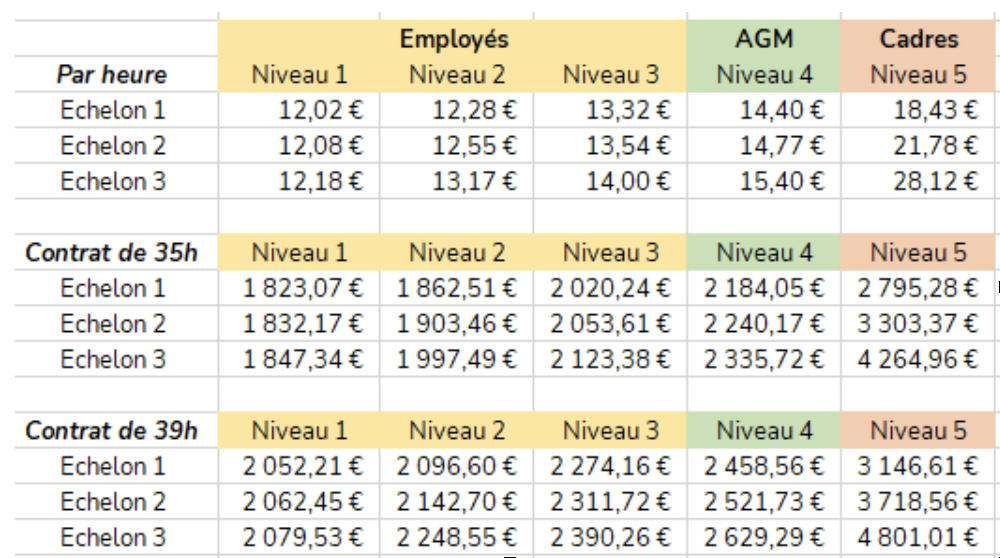This screenshot has height=558, width=1000.
Task: Select the Contrat de 35h label cell
Action: [x=111, y=253]
